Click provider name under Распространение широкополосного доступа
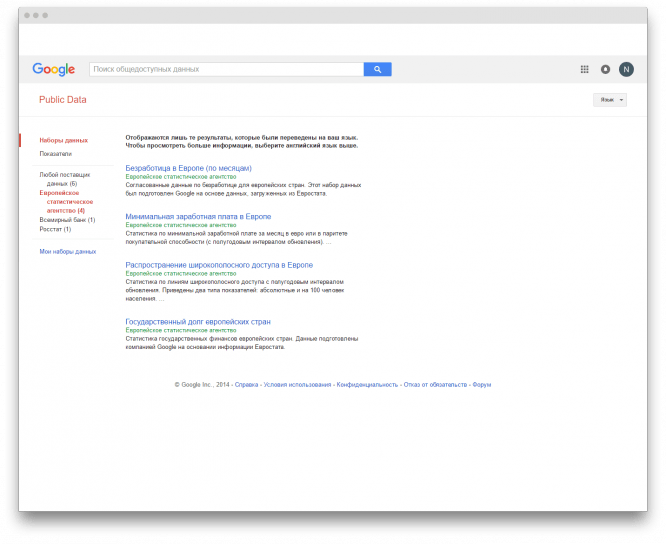 [181, 273]
